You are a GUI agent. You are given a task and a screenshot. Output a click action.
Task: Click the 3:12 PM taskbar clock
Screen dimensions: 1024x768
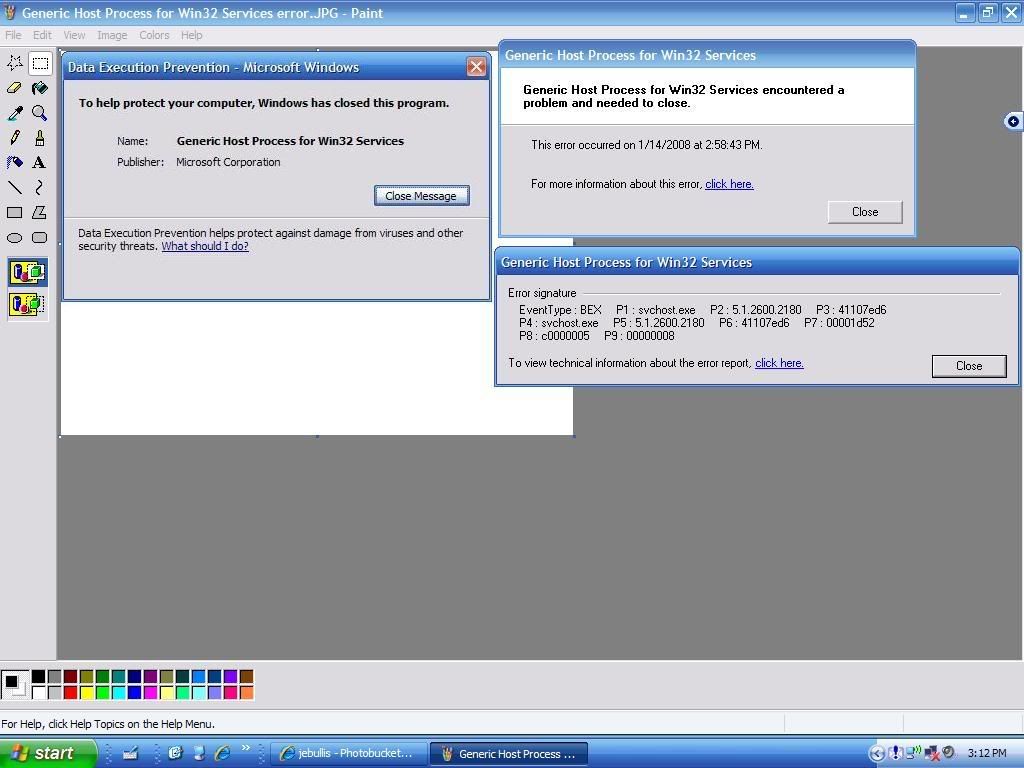(987, 754)
